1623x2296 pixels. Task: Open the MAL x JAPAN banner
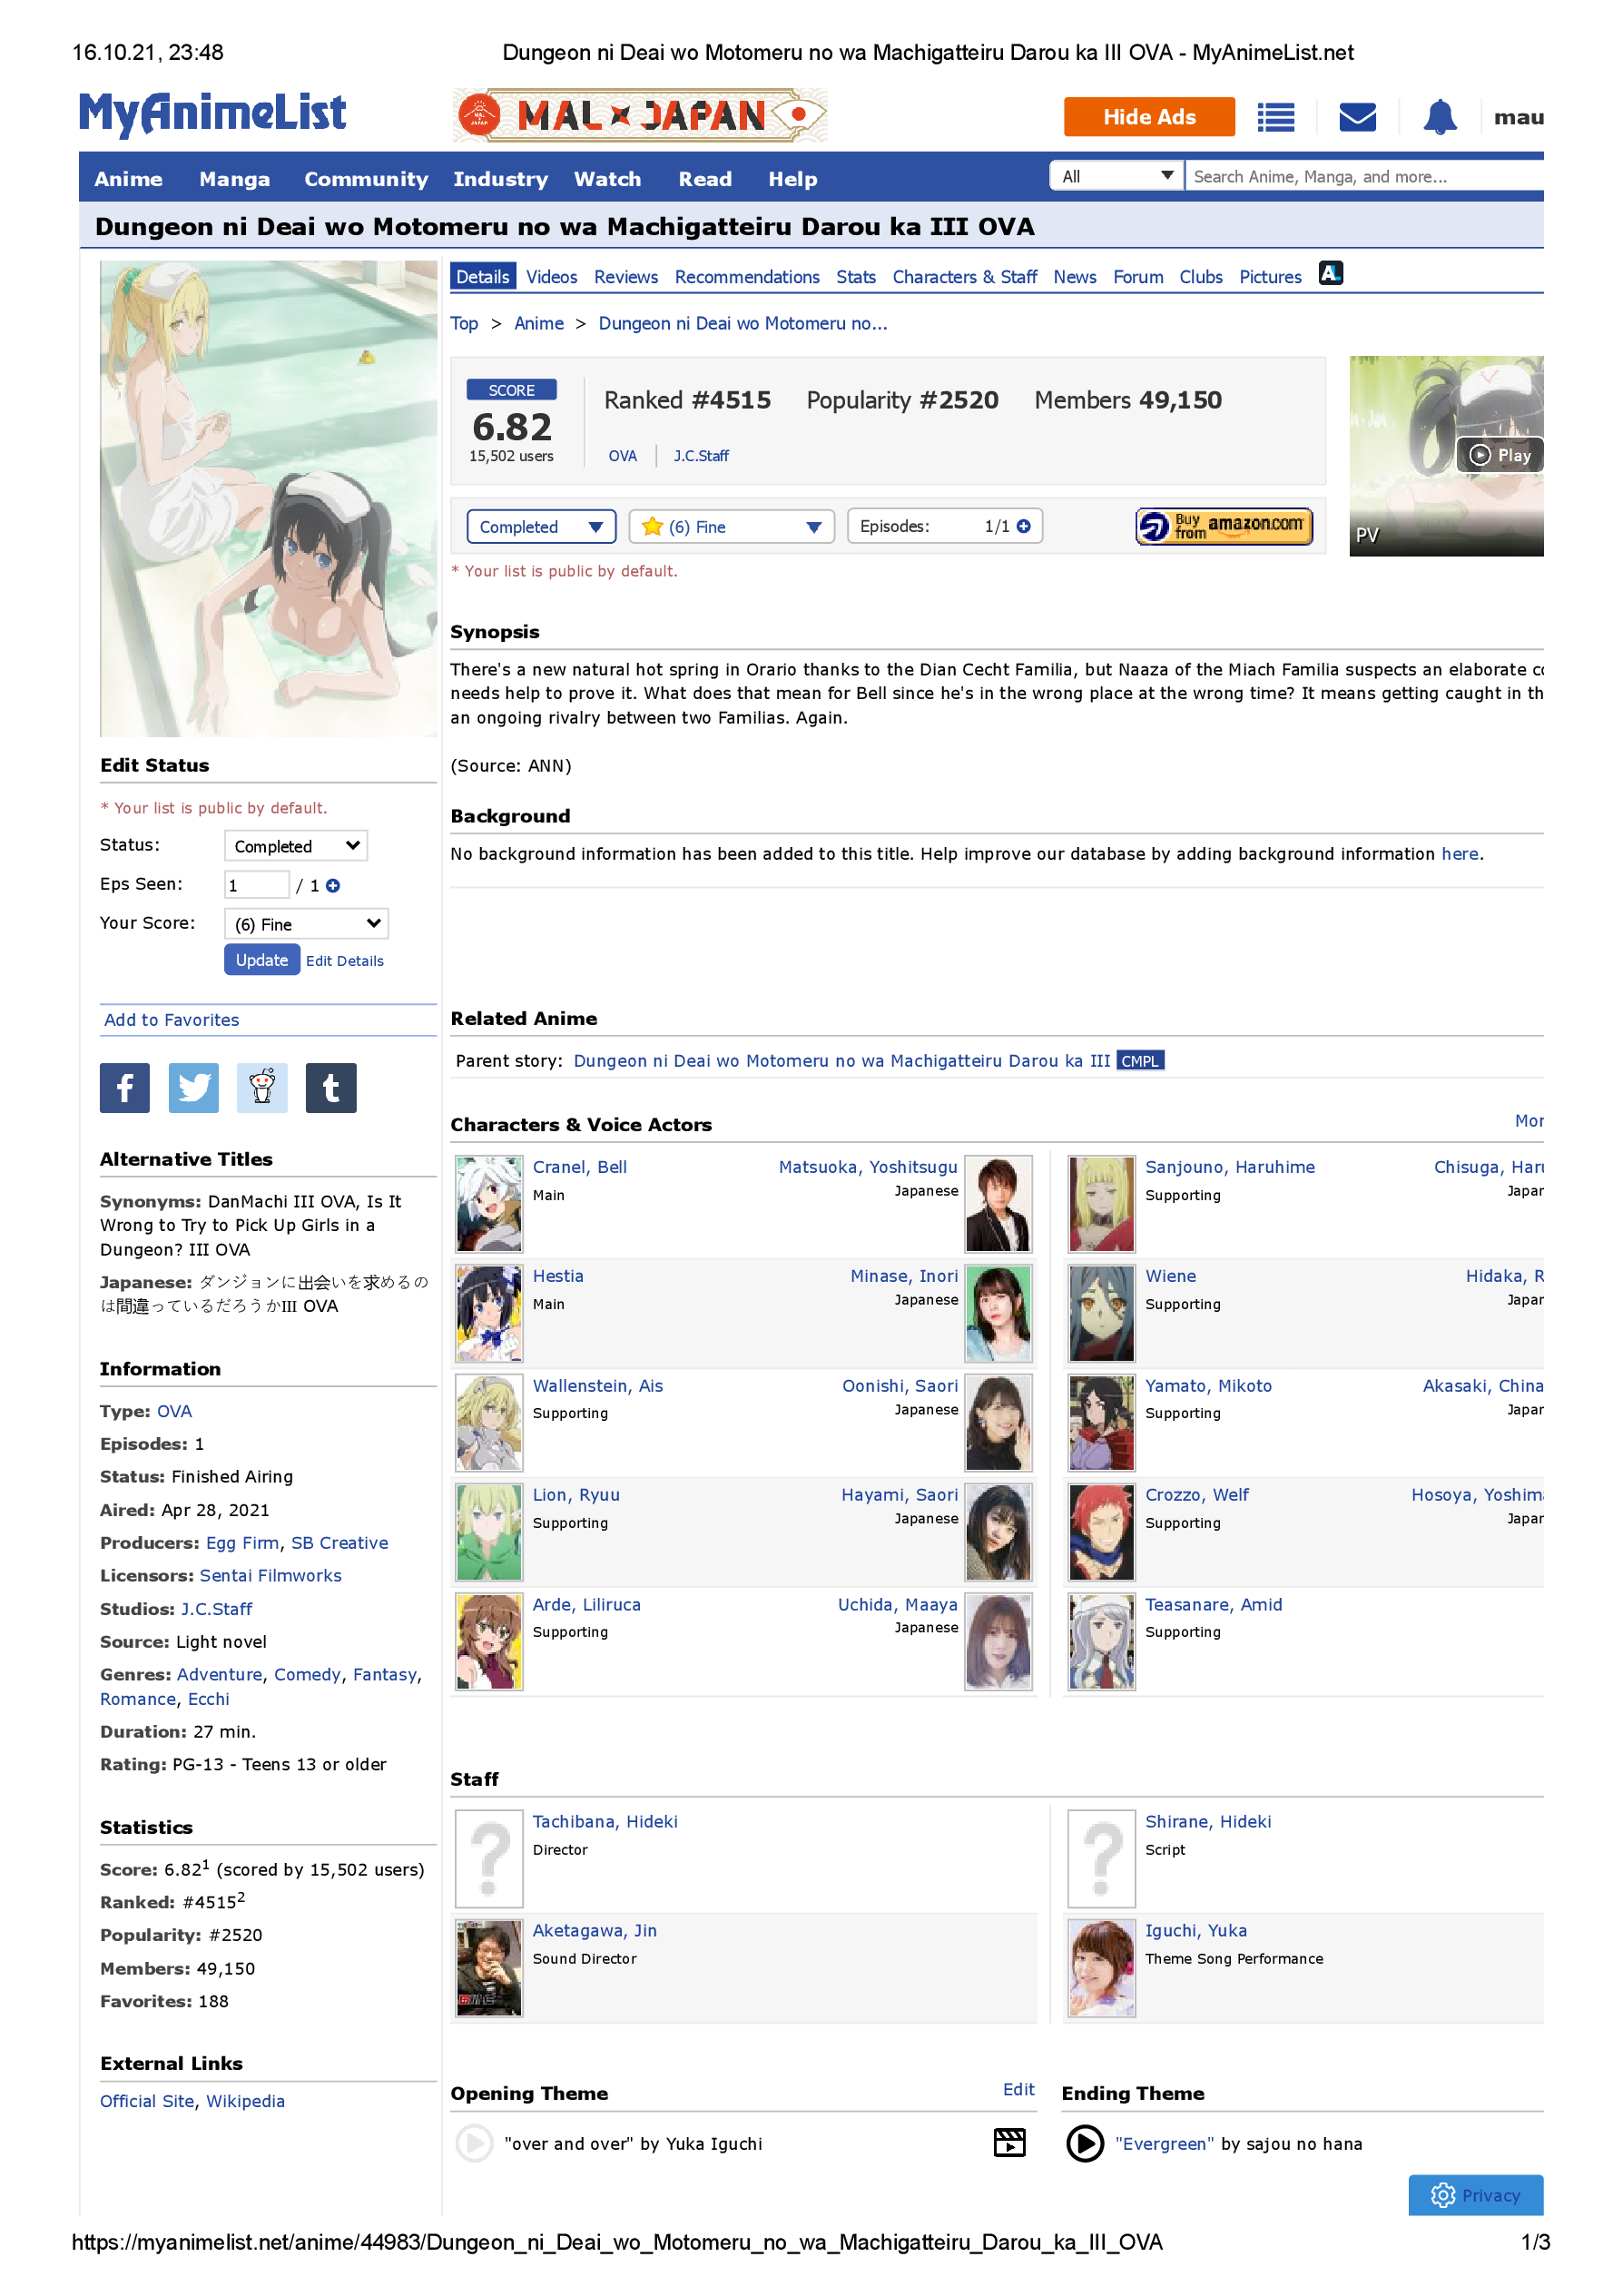pyautogui.click(x=640, y=115)
